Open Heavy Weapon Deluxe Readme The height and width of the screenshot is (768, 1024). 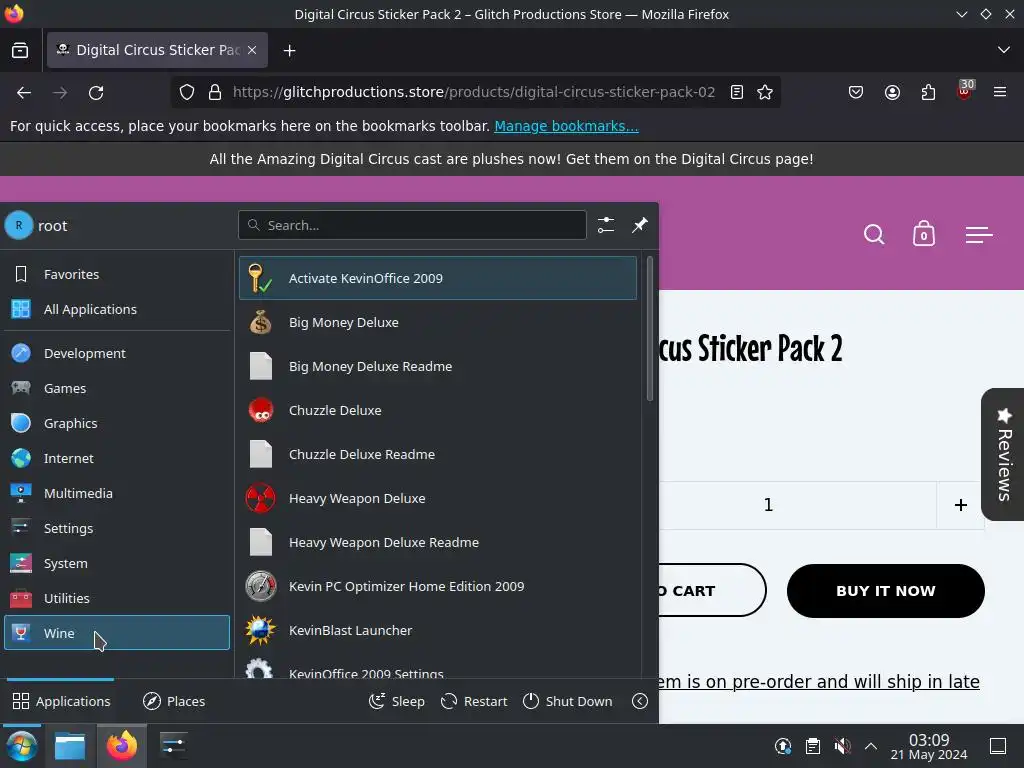pyautogui.click(x=438, y=543)
